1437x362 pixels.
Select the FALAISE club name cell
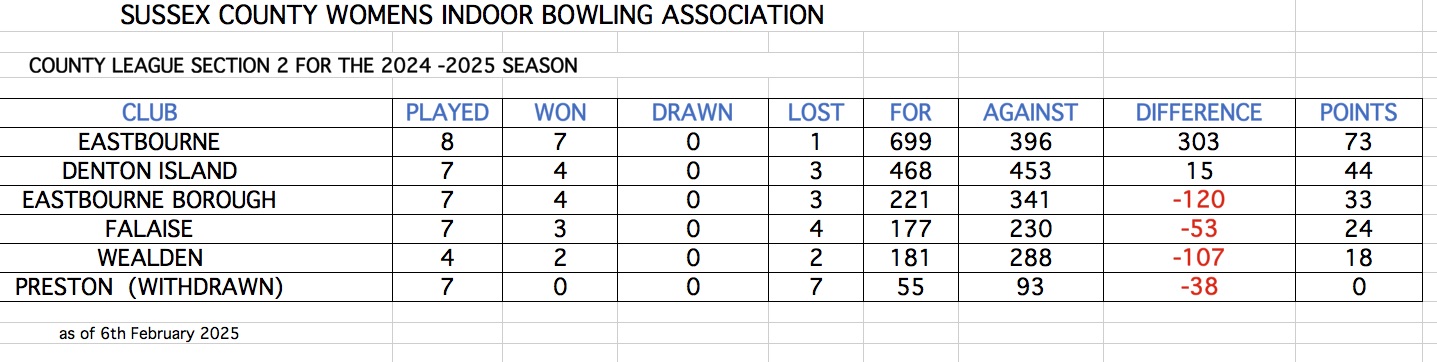(149, 229)
